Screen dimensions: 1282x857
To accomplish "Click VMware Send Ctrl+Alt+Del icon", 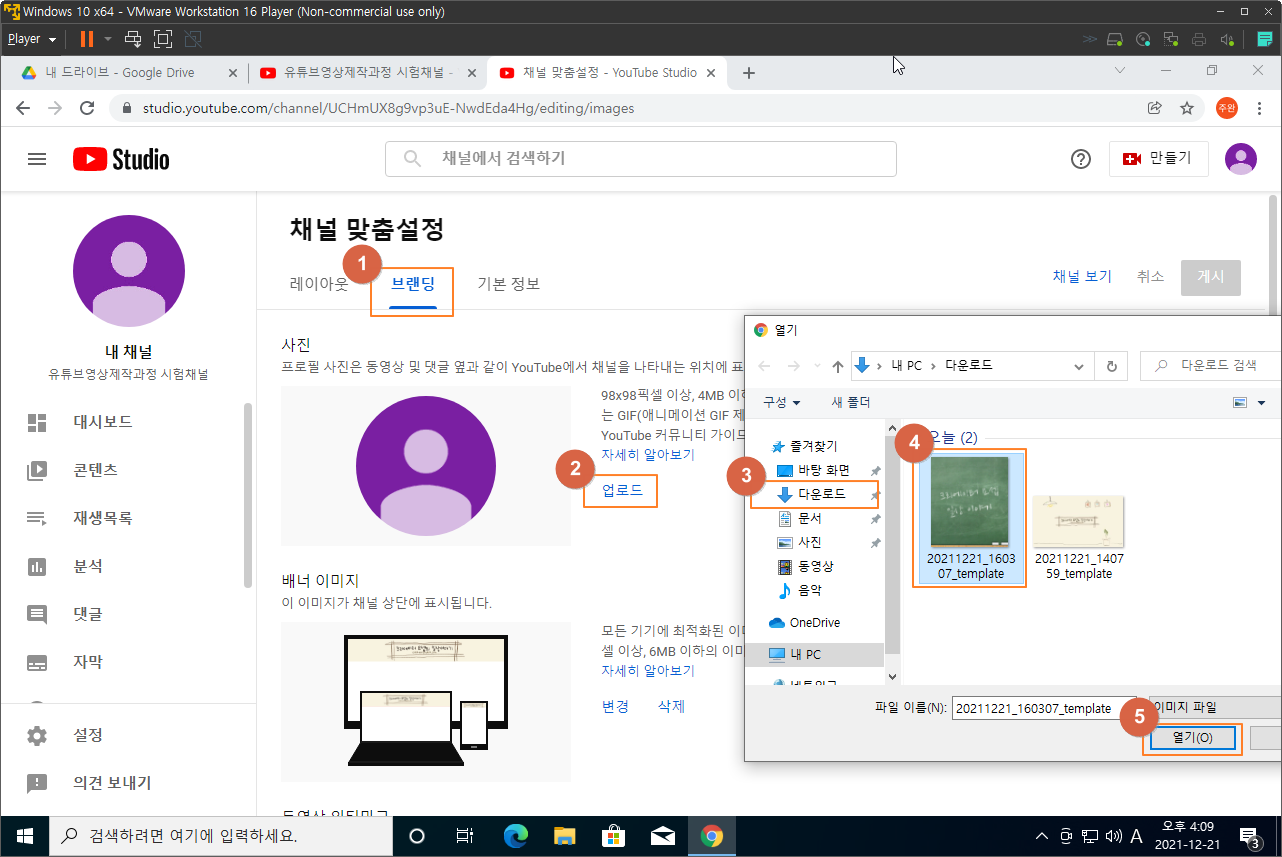I will [133, 39].
